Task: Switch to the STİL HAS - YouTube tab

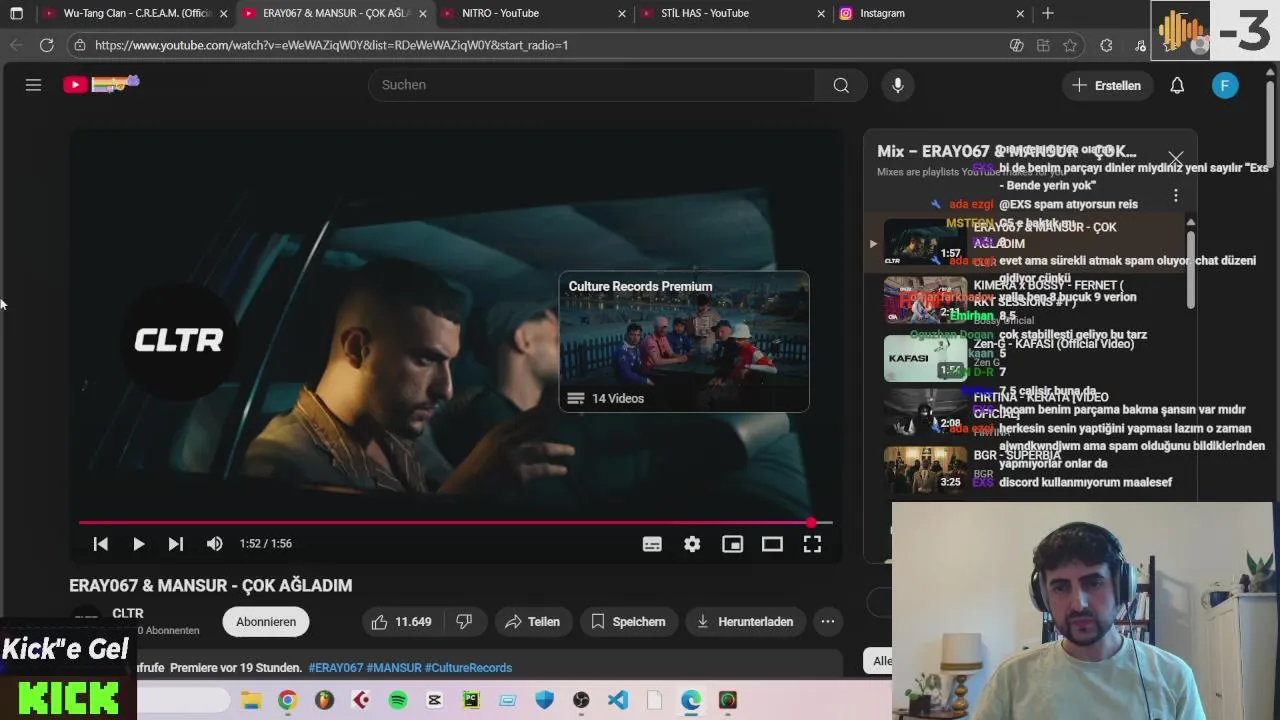Action: pos(733,13)
